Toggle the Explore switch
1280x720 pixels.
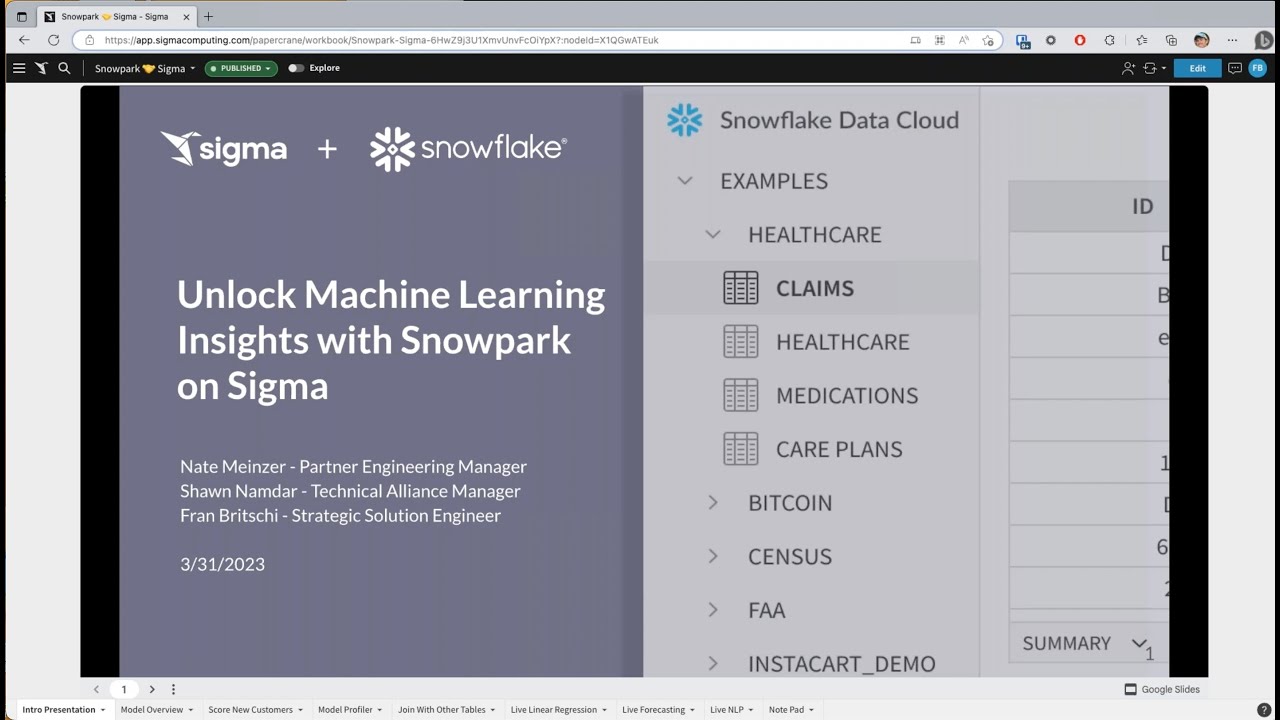point(296,68)
